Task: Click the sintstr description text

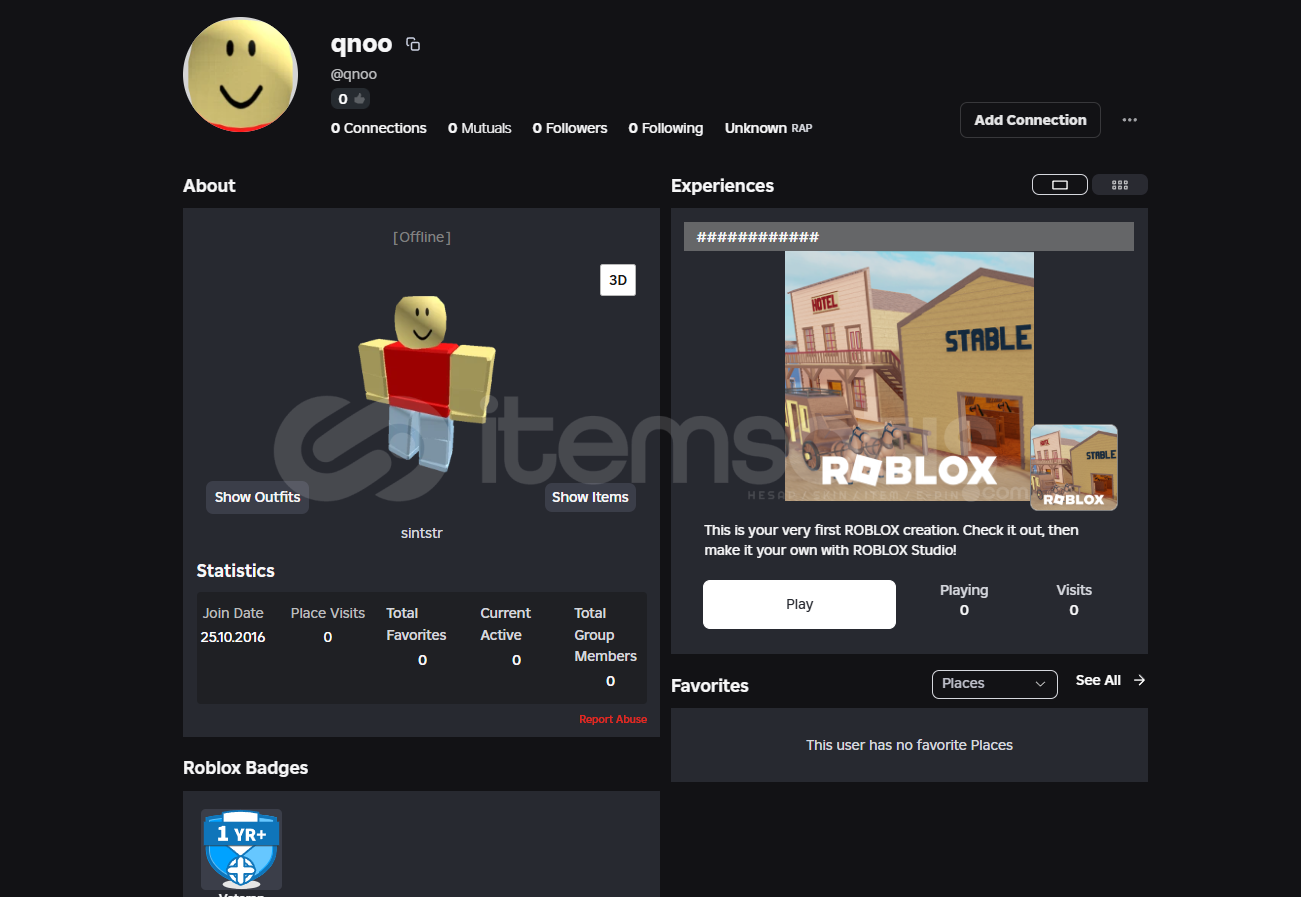Action: (x=421, y=533)
